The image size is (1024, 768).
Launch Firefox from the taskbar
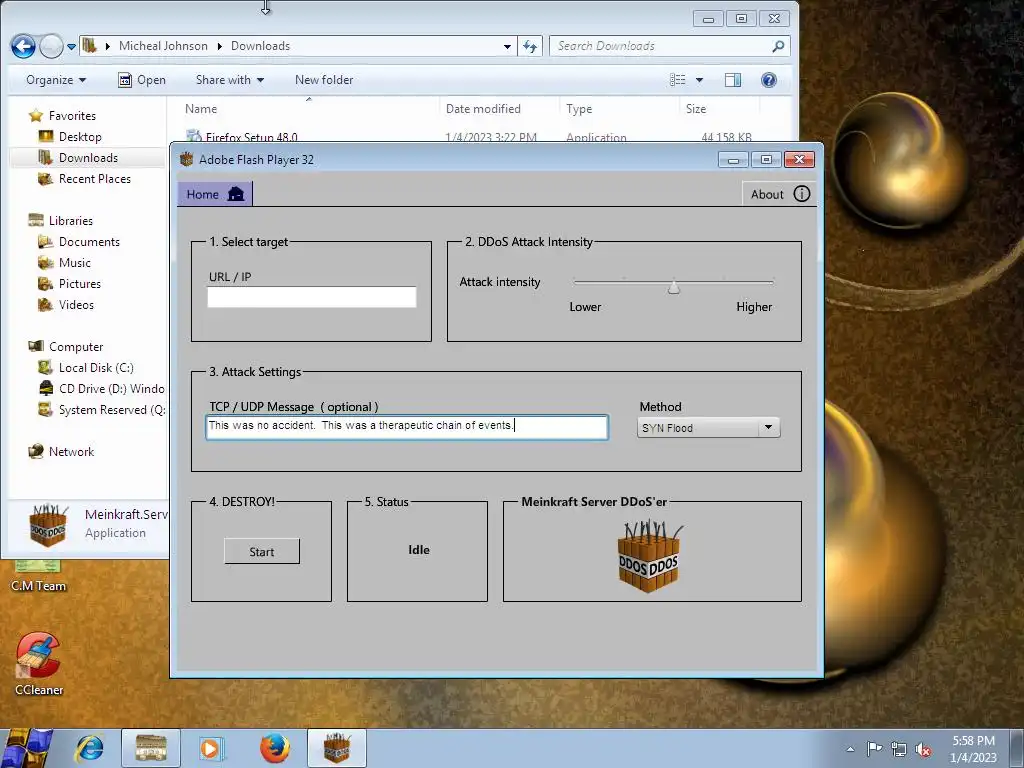275,748
